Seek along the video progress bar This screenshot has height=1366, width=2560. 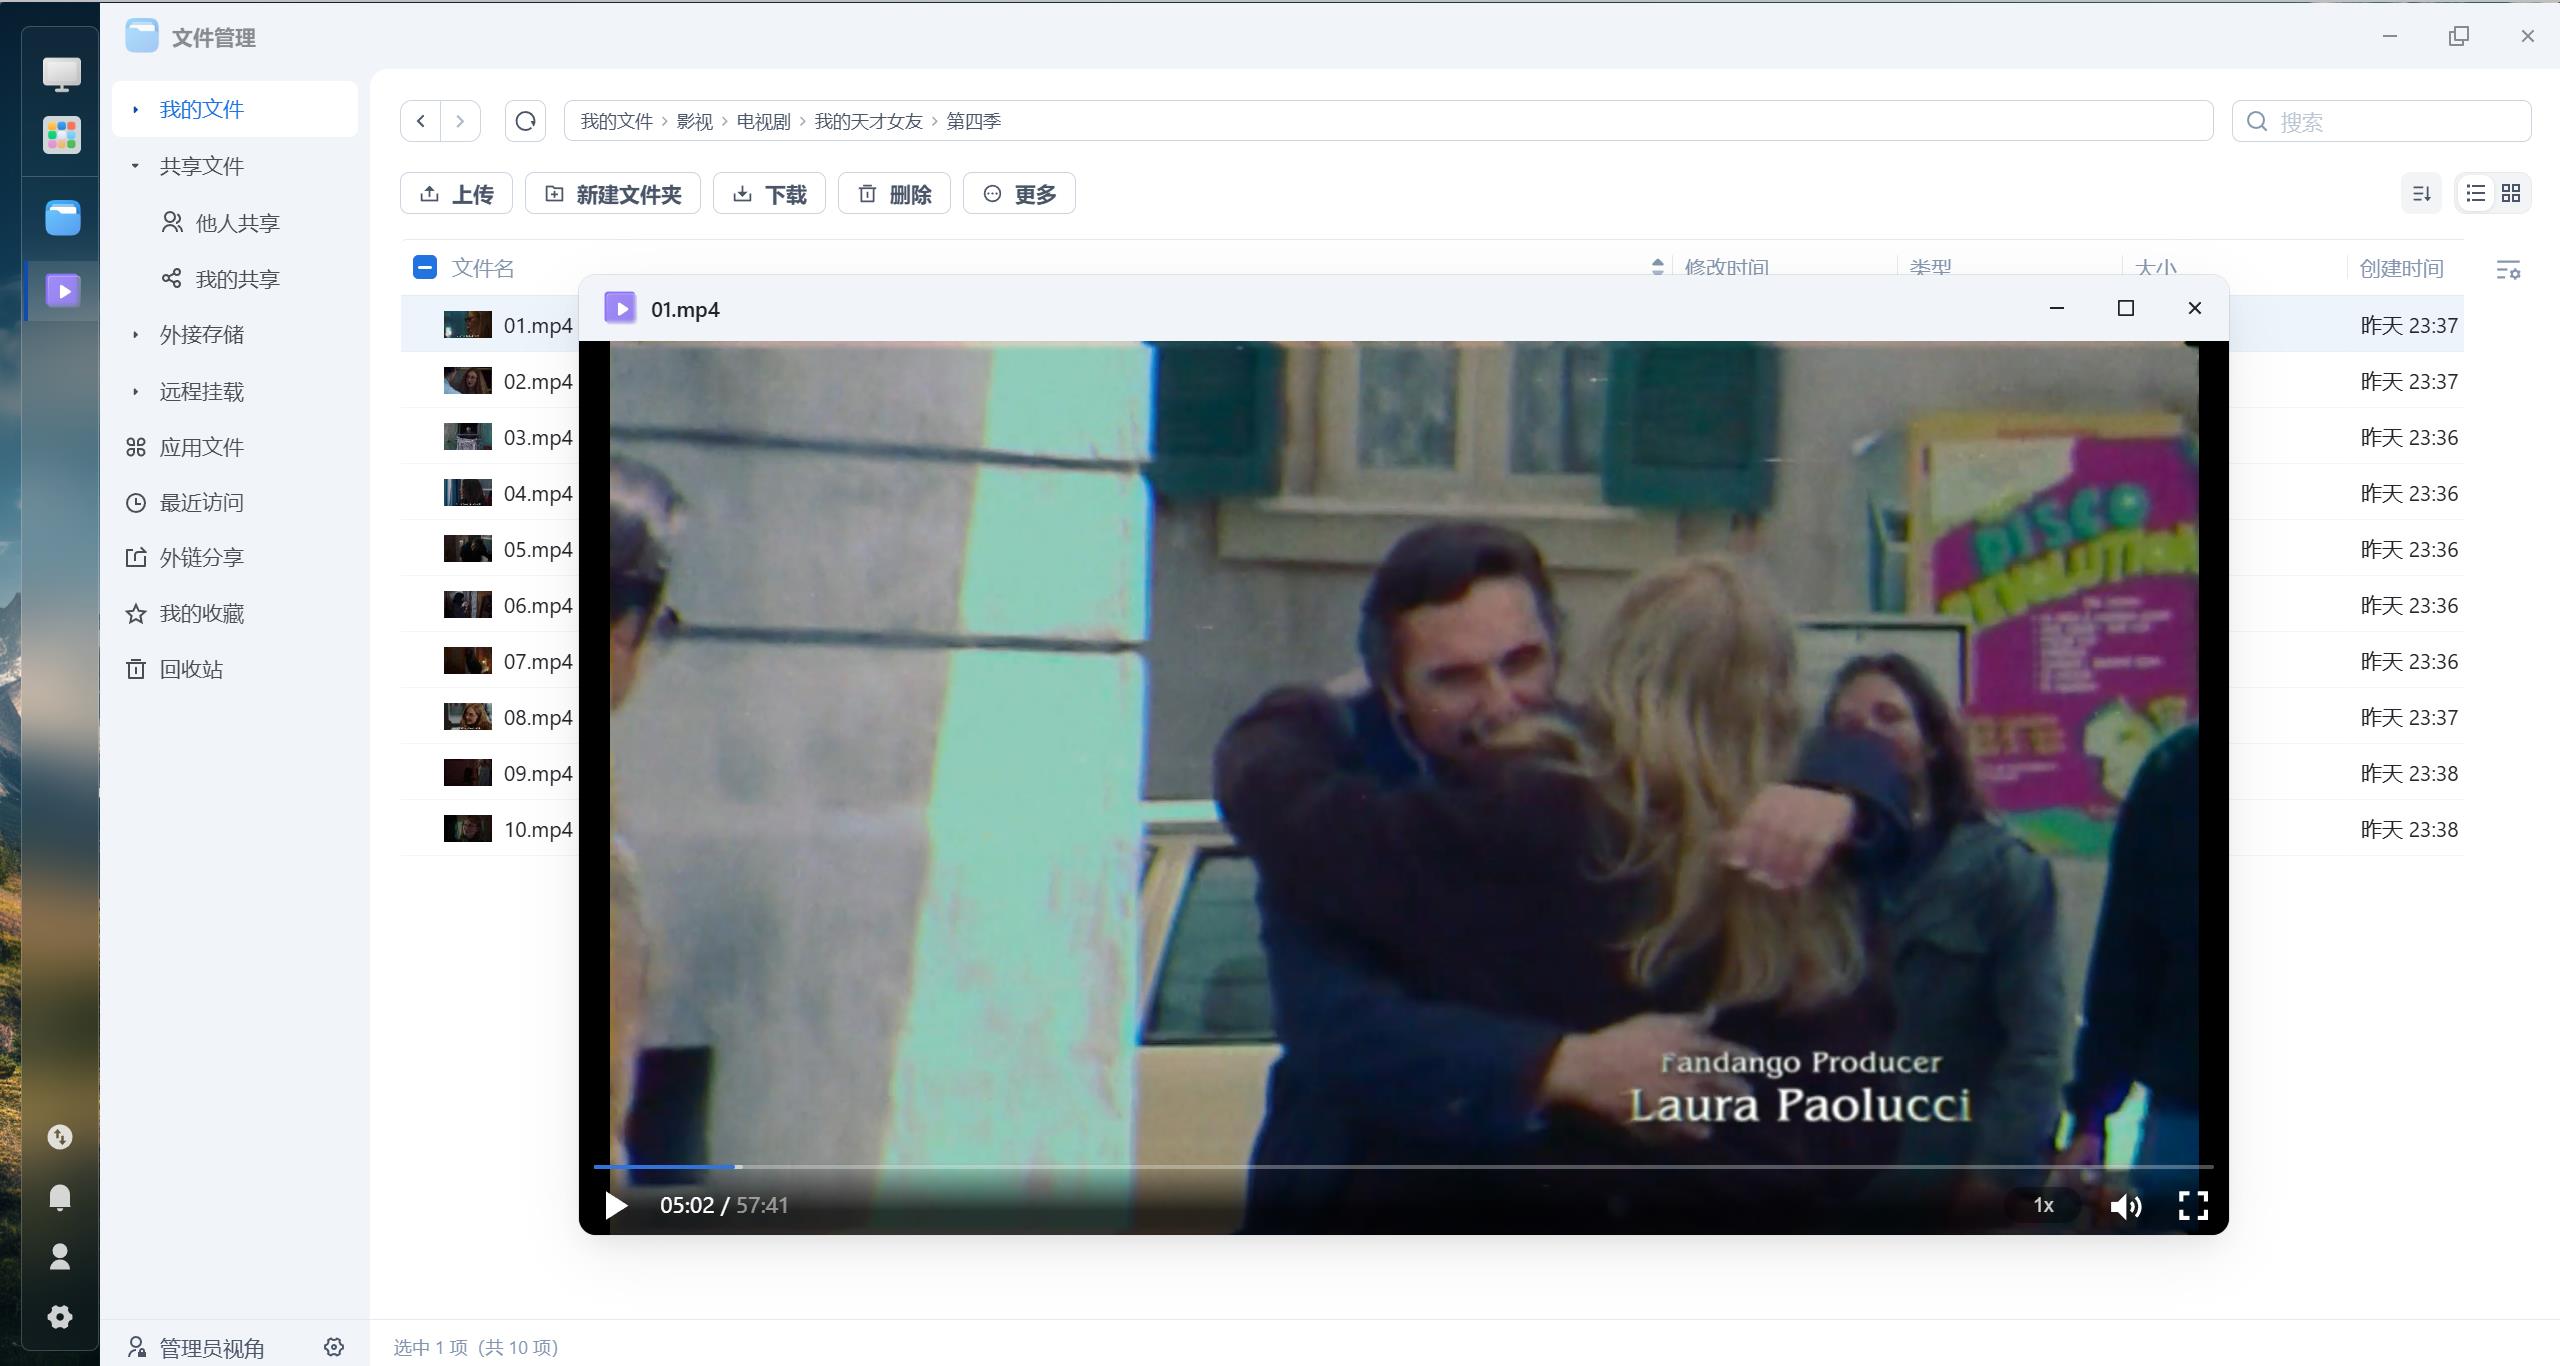[x=1402, y=1166]
